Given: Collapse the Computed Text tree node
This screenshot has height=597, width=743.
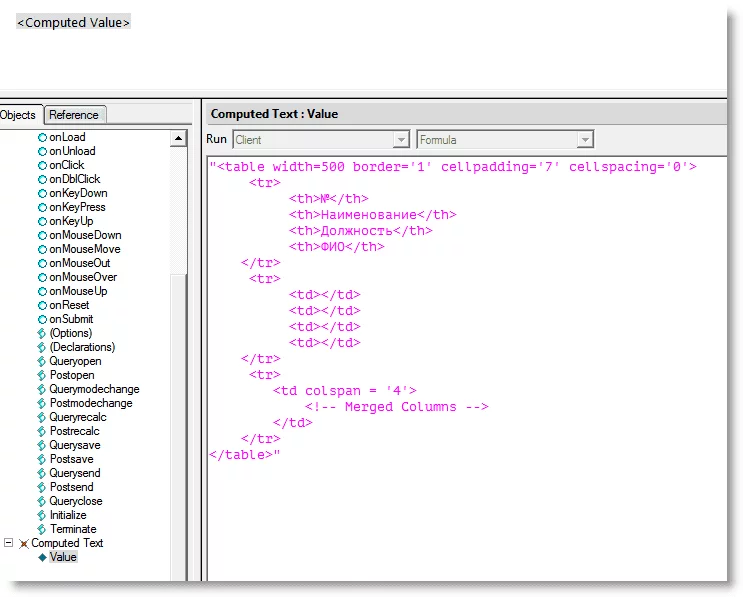Looking at the screenshot, I should point(9,543).
